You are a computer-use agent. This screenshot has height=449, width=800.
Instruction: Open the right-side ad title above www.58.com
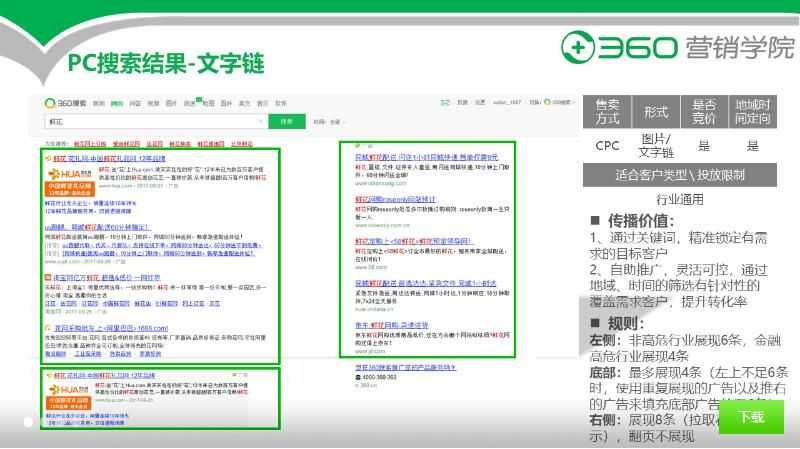pyautogui.click(x=413, y=241)
